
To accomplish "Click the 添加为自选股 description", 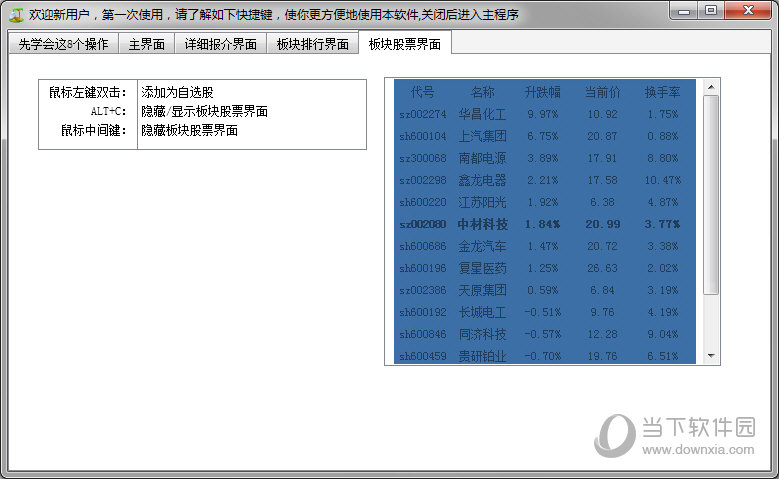I will [177, 92].
